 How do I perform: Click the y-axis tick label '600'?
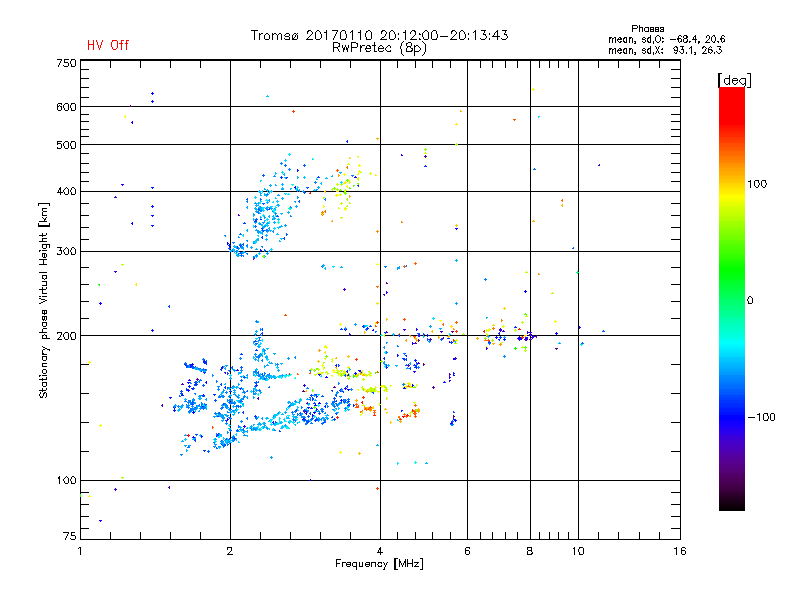point(66,107)
